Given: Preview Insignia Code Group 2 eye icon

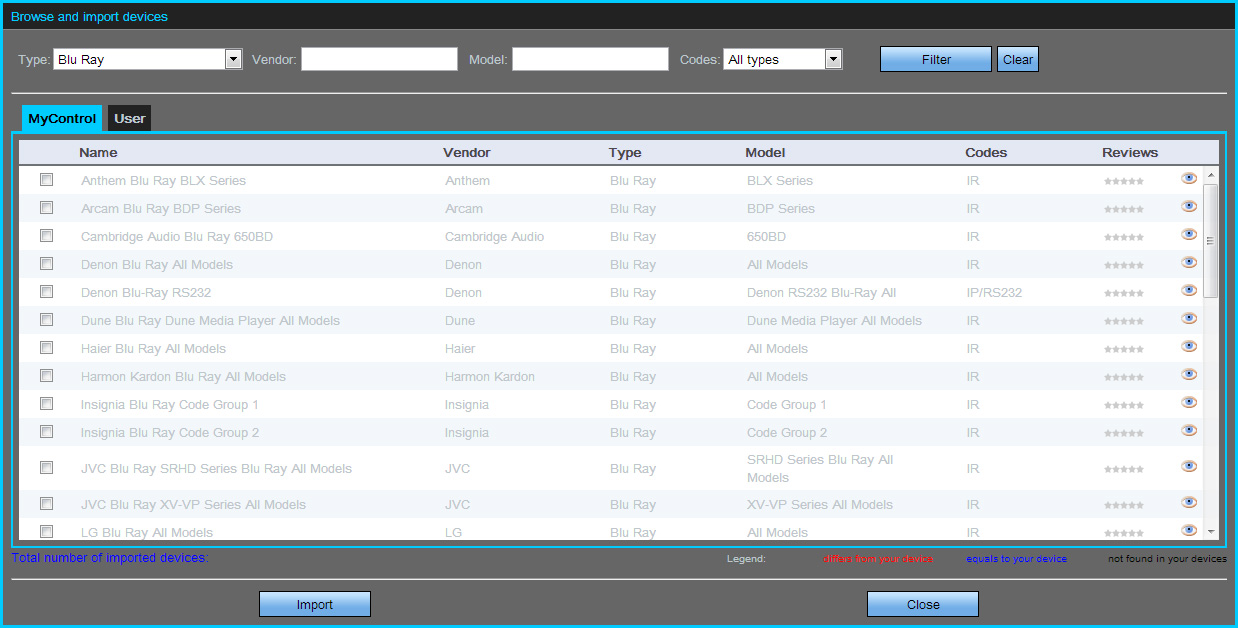Looking at the screenshot, I should 1189,430.
